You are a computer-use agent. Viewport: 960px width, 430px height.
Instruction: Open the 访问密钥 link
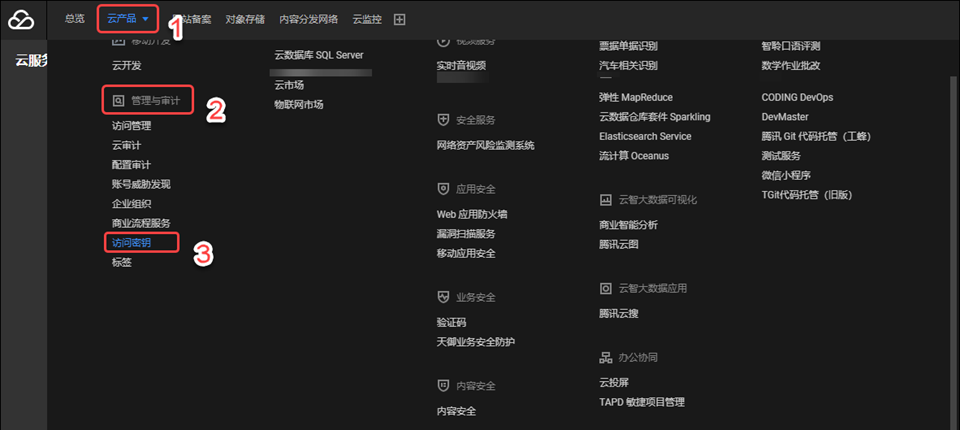(x=130, y=242)
